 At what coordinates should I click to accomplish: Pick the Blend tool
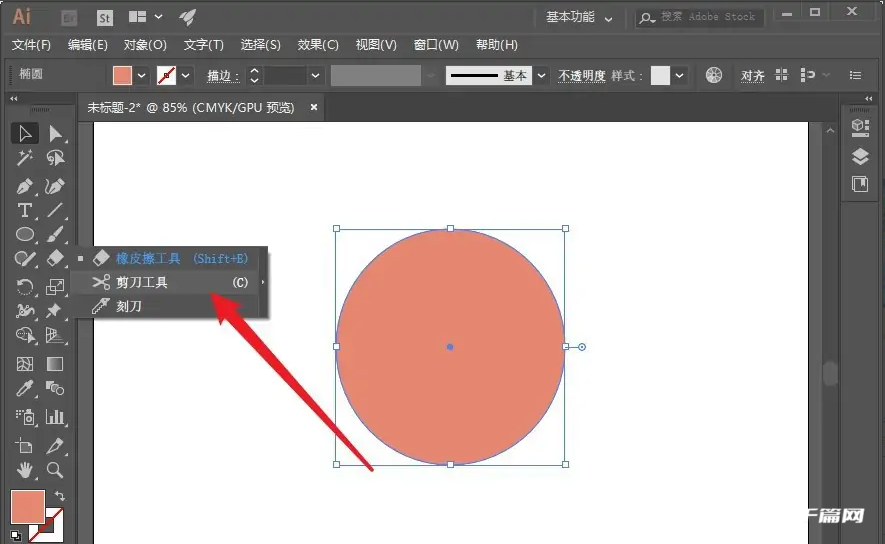coord(55,388)
